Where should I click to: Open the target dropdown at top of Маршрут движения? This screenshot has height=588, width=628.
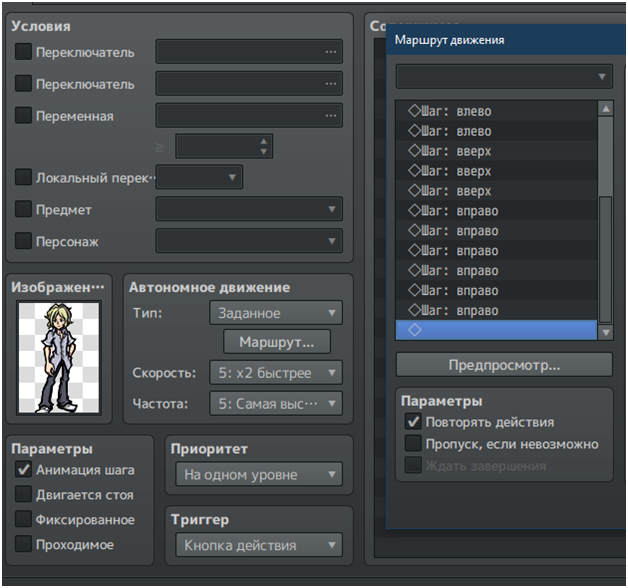tap(504, 77)
